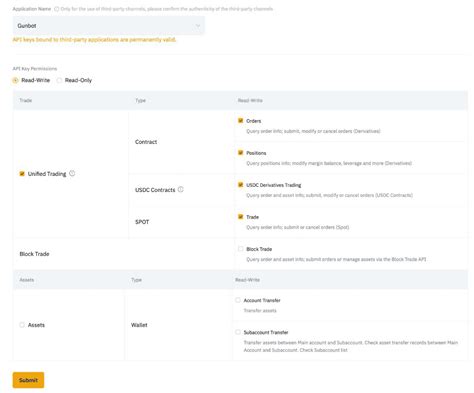Viewport: 474px width, 393px height.
Task: Click the Positions description text
Action: (329, 163)
